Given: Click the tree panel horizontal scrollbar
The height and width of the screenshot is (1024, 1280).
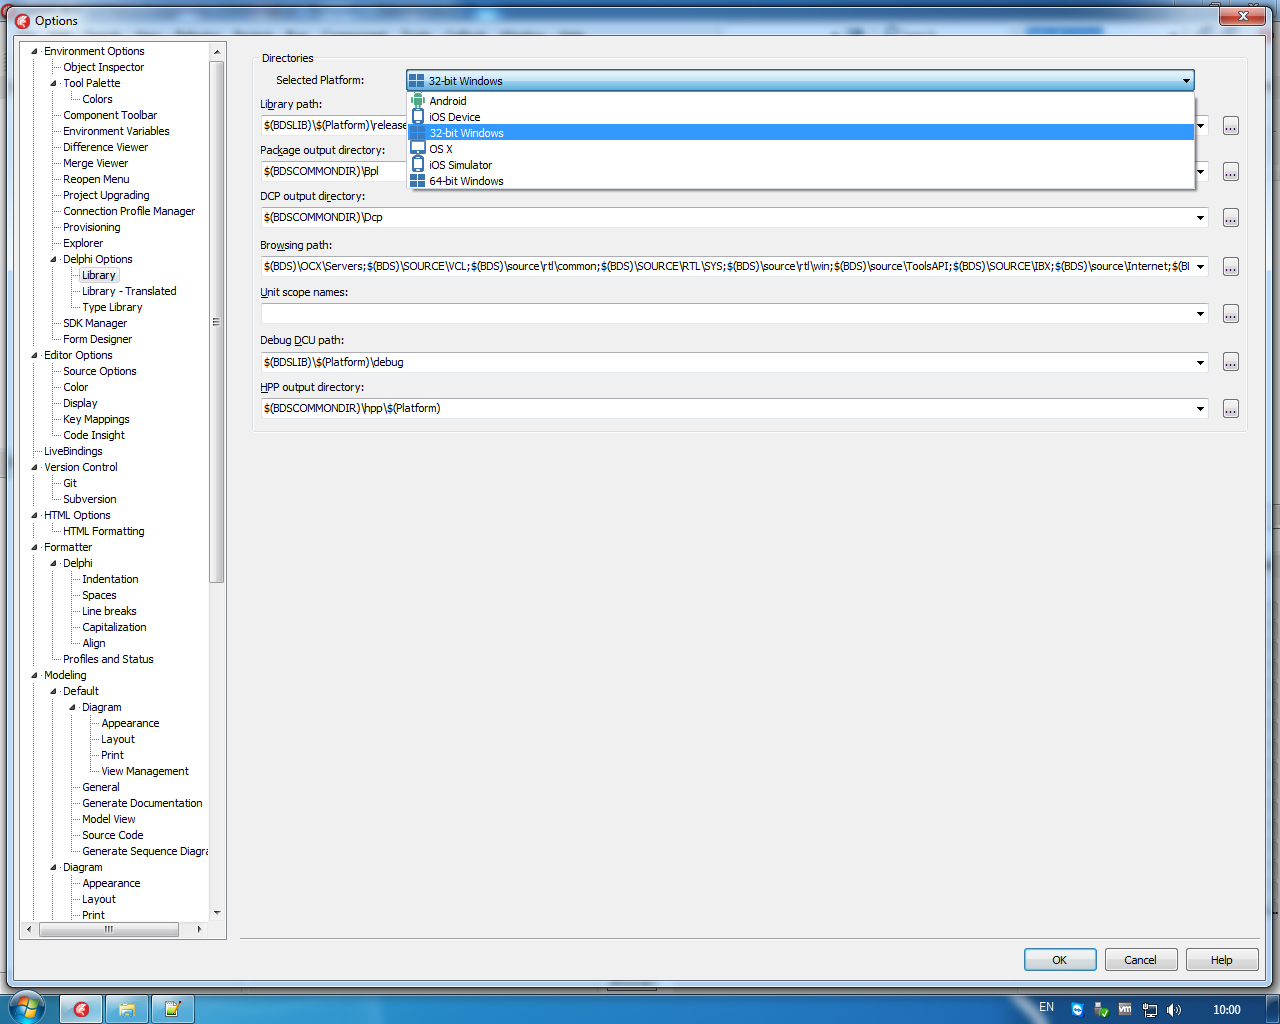Looking at the screenshot, I should pos(108,929).
